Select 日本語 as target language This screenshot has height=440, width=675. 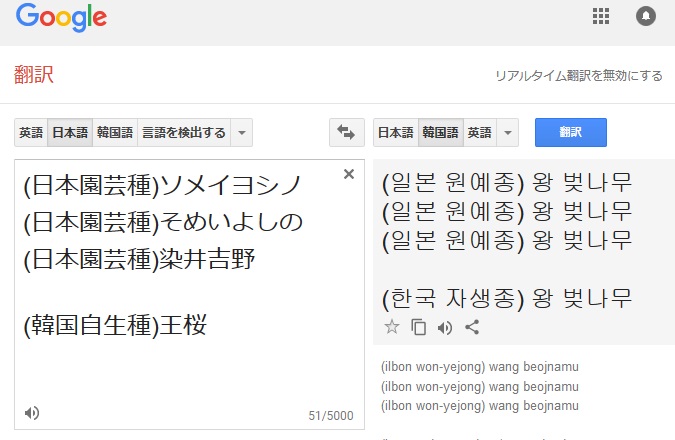point(395,132)
